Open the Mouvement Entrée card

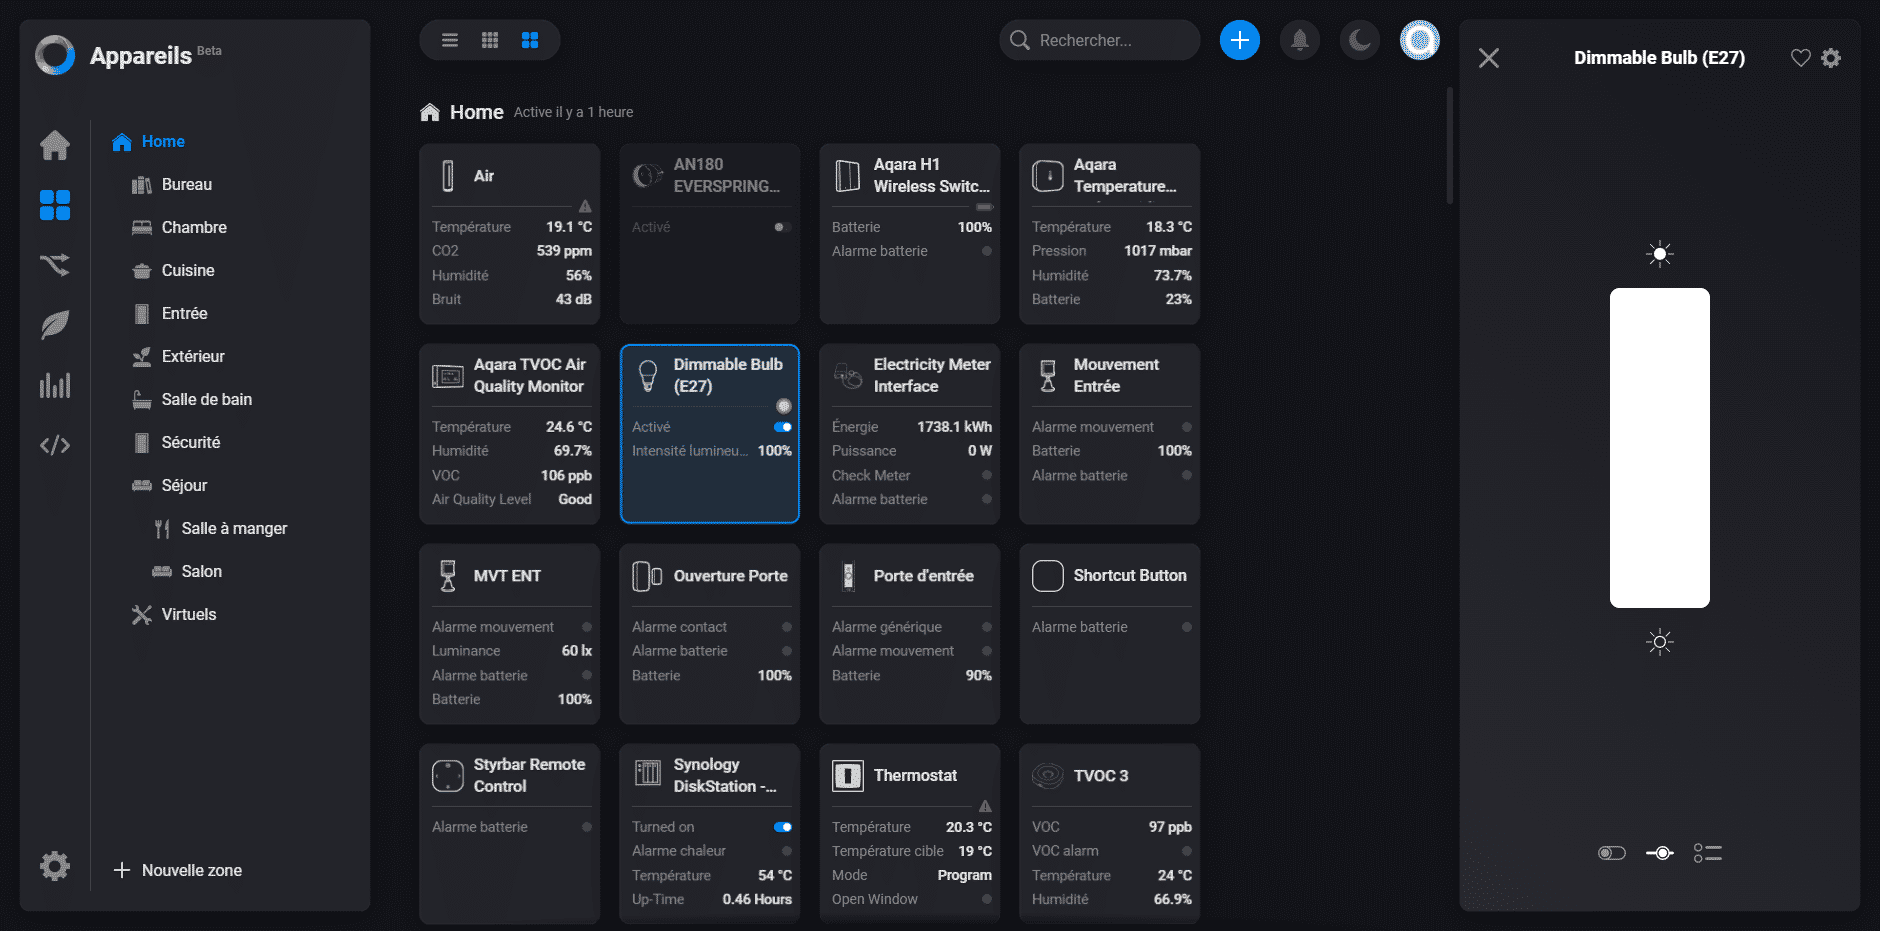[1110, 434]
